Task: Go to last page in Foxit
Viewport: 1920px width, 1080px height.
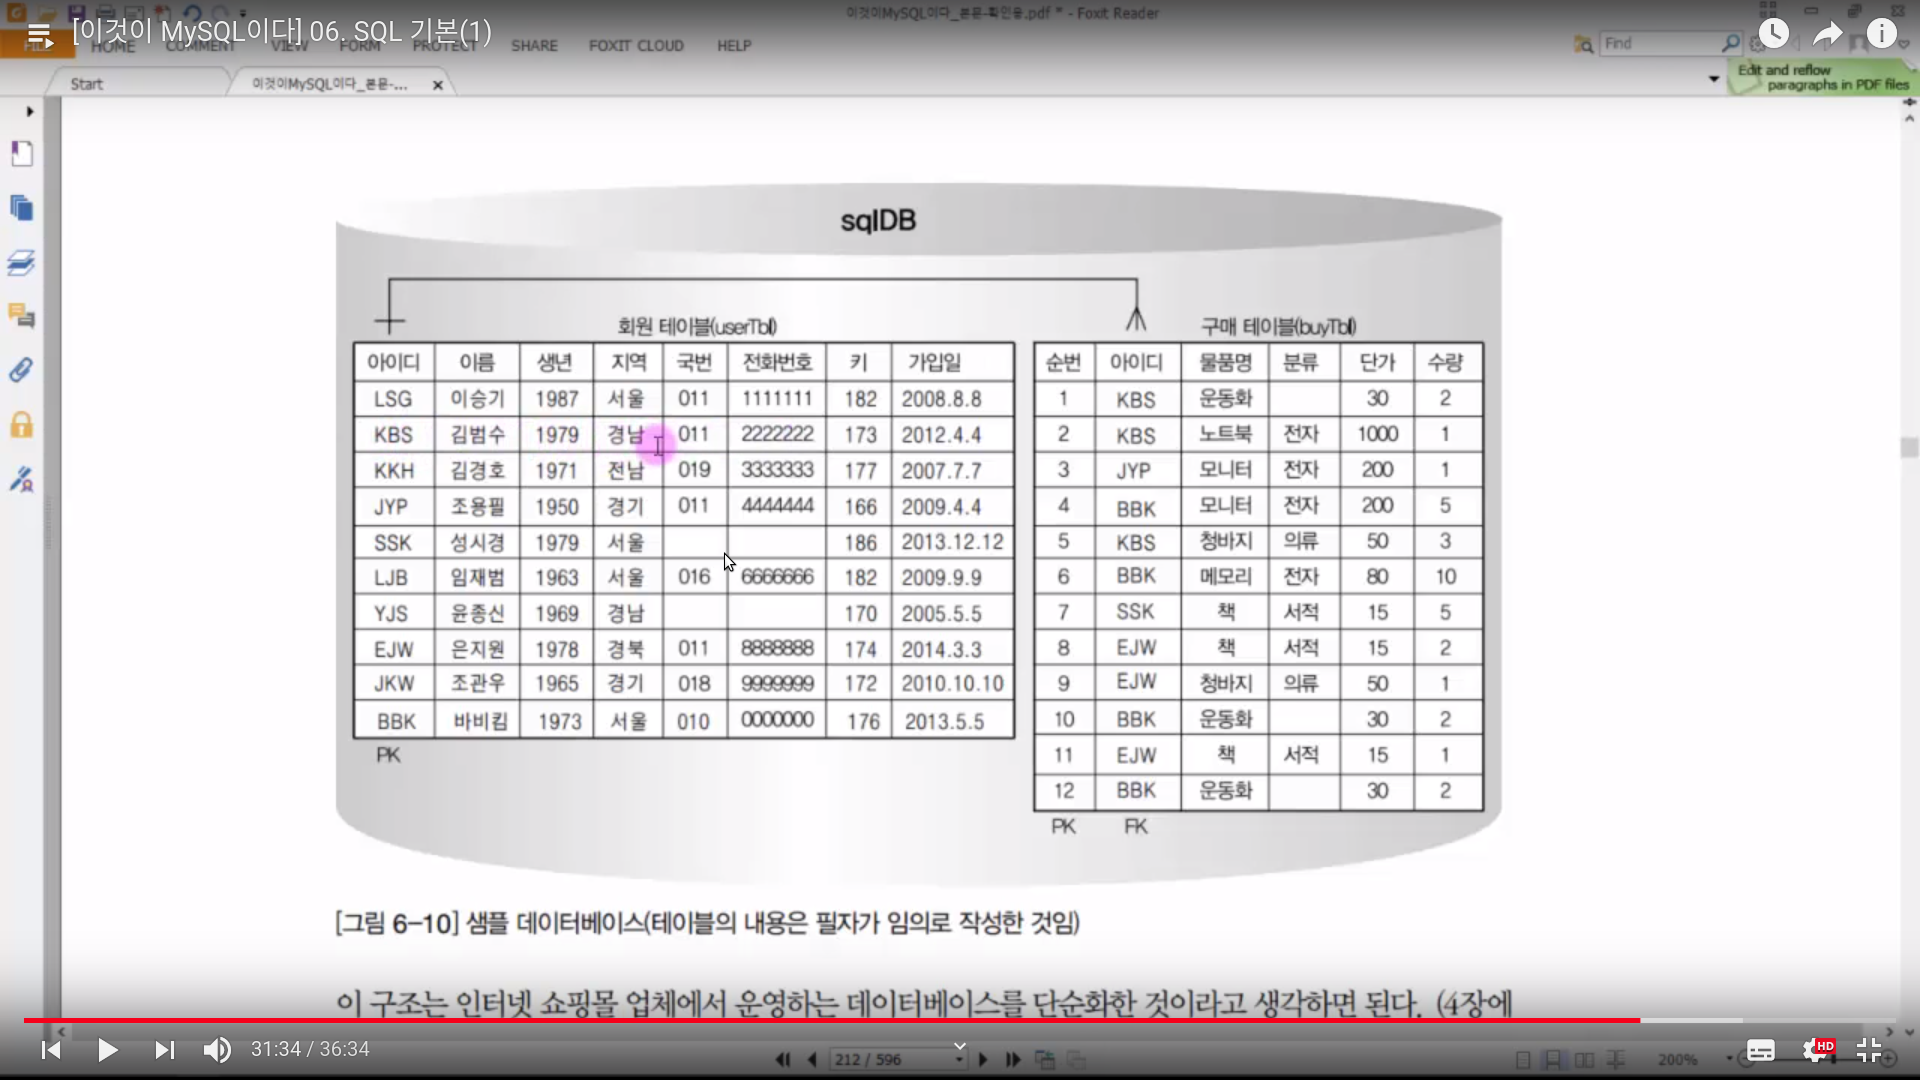Action: [x=1013, y=1059]
